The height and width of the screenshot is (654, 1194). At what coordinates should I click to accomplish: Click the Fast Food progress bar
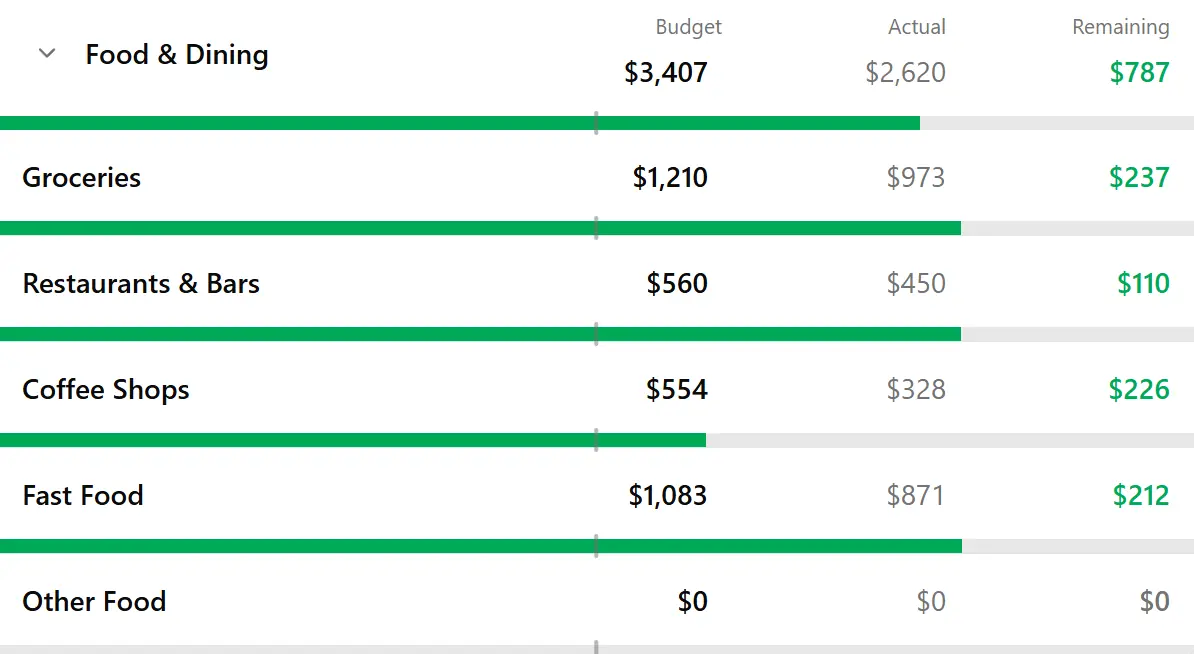coord(597,546)
